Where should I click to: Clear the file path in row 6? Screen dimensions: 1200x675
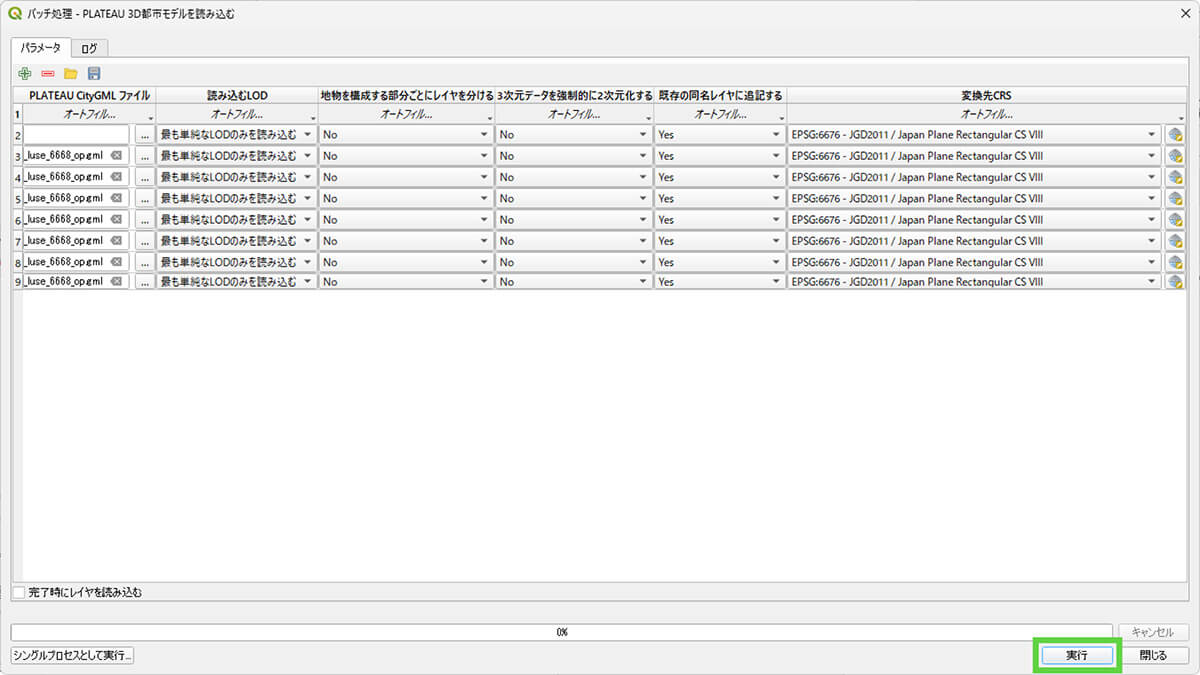(x=116, y=219)
